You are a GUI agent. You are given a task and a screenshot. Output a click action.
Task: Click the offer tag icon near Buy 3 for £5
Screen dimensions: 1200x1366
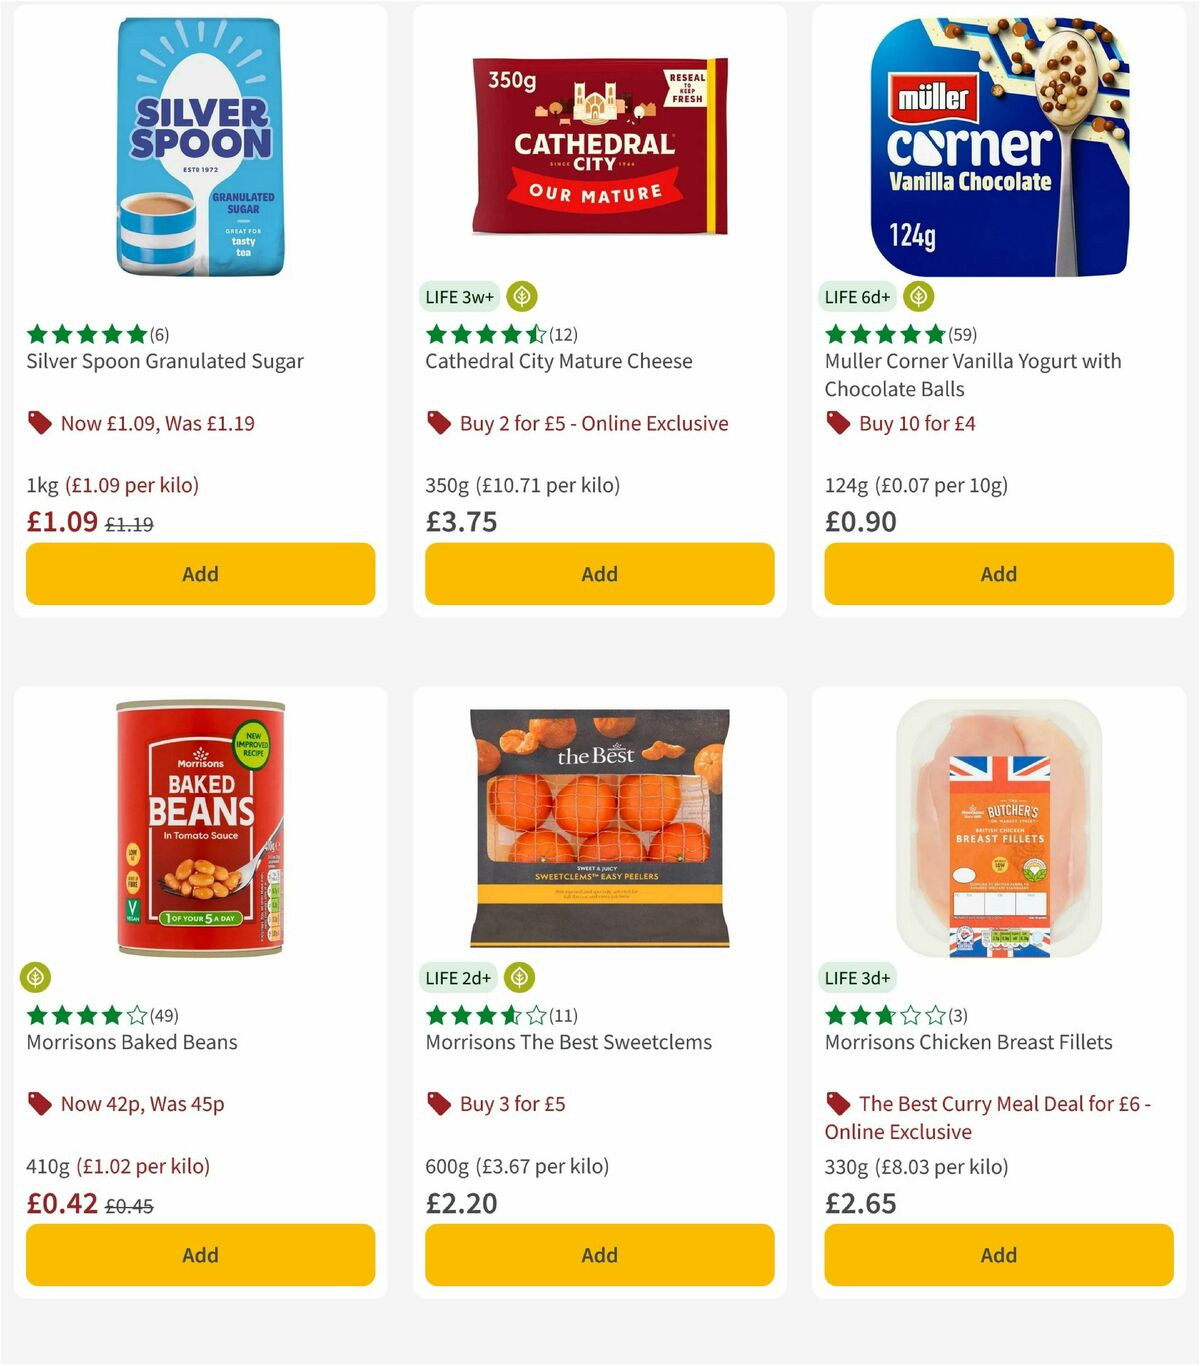click(438, 1104)
